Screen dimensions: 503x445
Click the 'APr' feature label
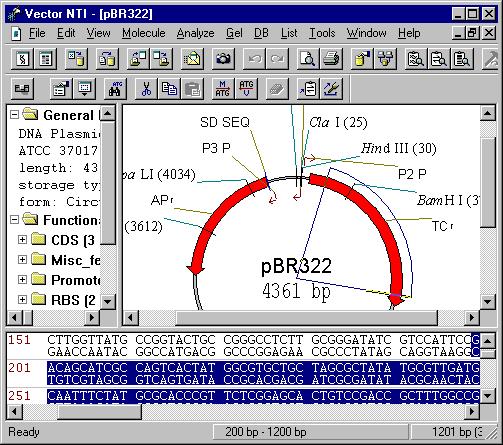click(162, 200)
